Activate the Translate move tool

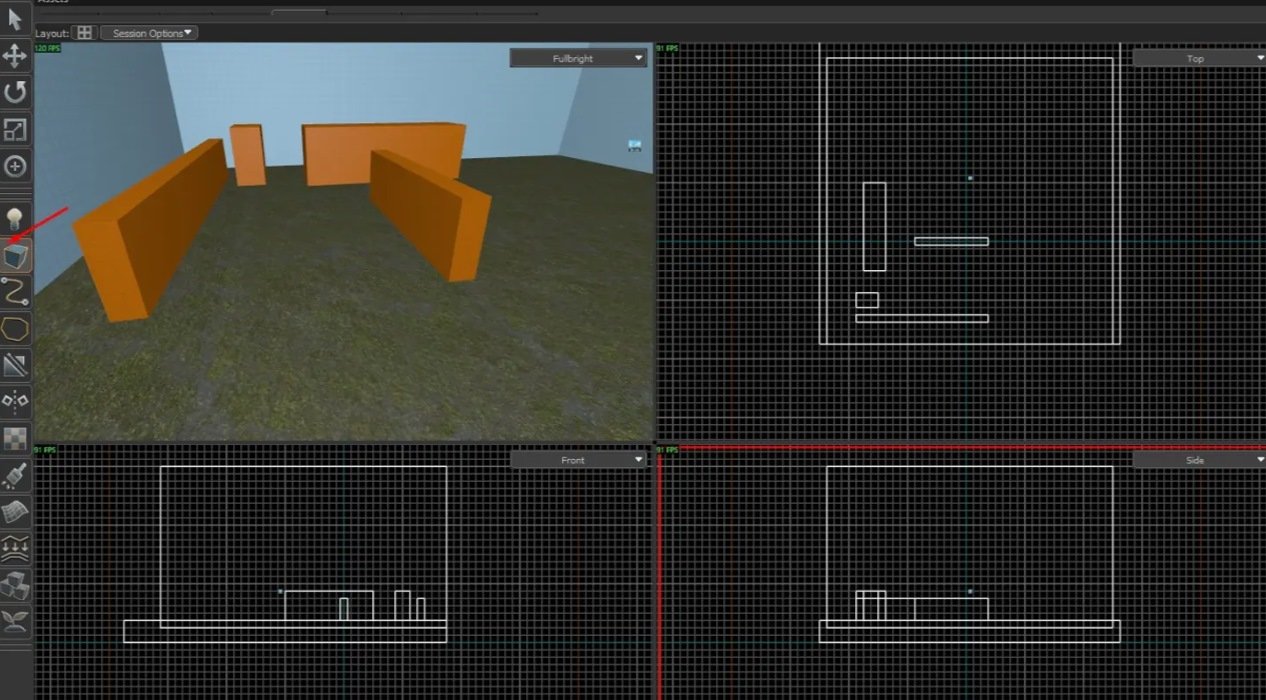coord(15,56)
